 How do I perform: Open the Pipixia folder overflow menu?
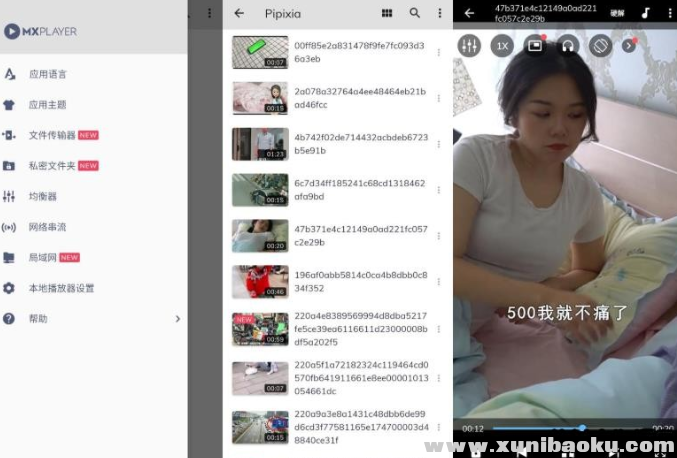(x=439, y=14)
